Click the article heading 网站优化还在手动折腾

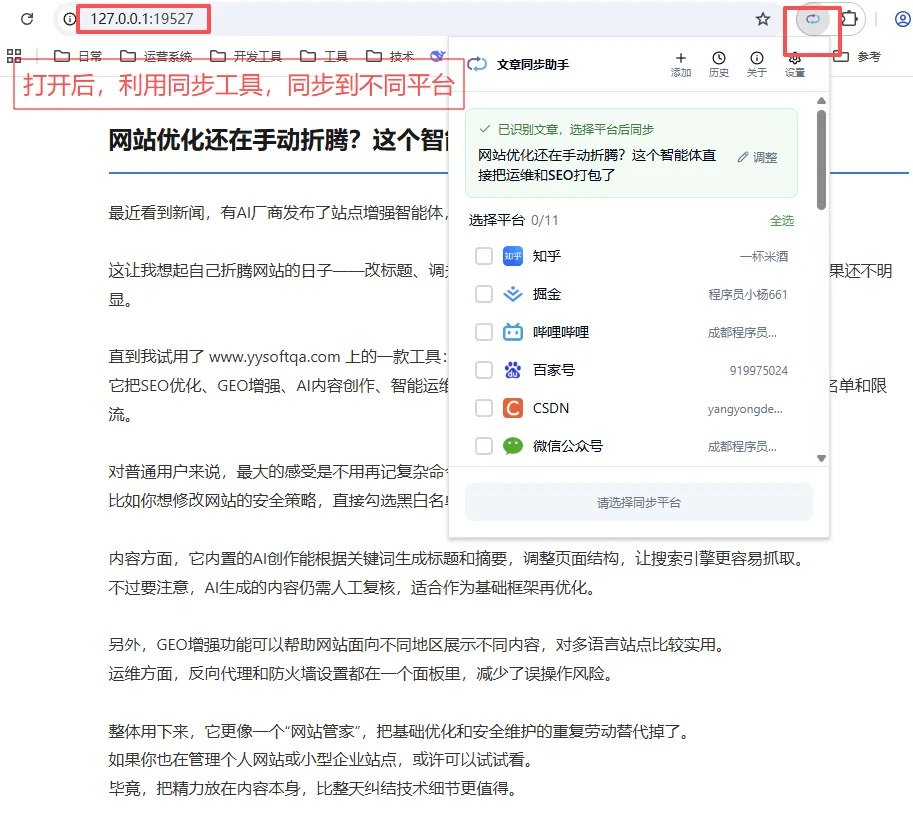click(x=278, y=140)
